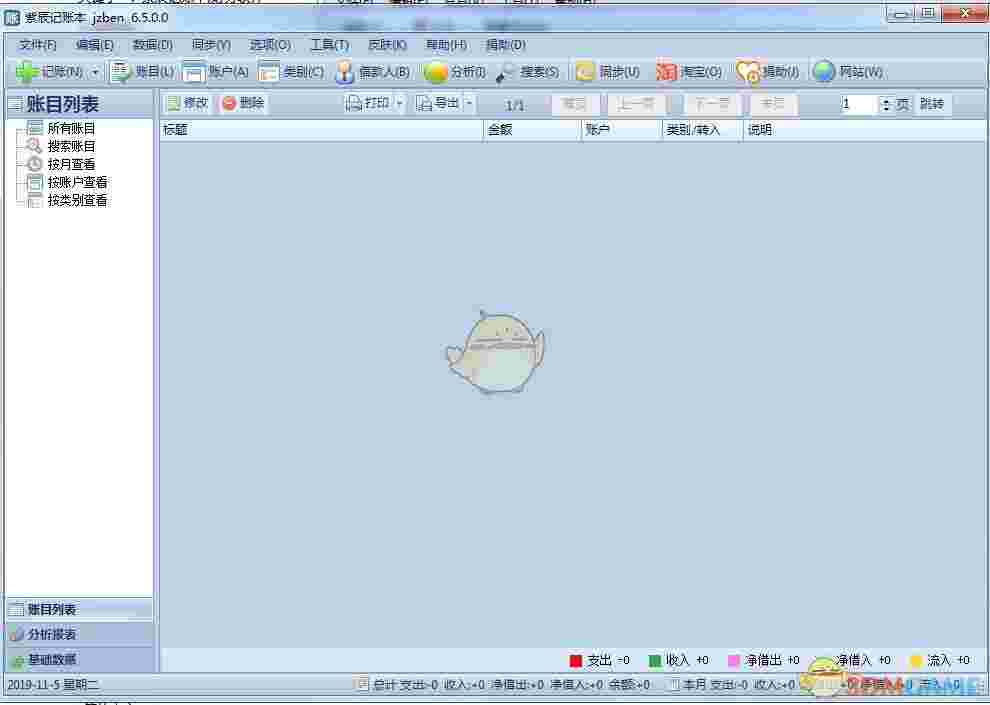The width and height of the screenshot is (990, 705).
Task: Open the 帮助(H) help menu
Action: point(446,45)
